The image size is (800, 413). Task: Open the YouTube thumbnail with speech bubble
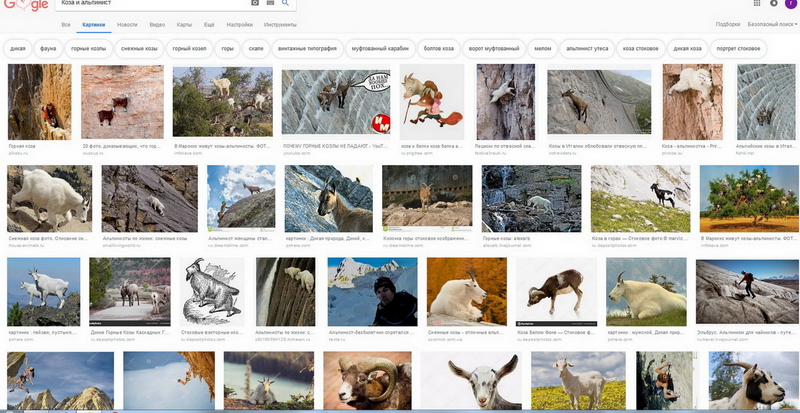point(336,102)
